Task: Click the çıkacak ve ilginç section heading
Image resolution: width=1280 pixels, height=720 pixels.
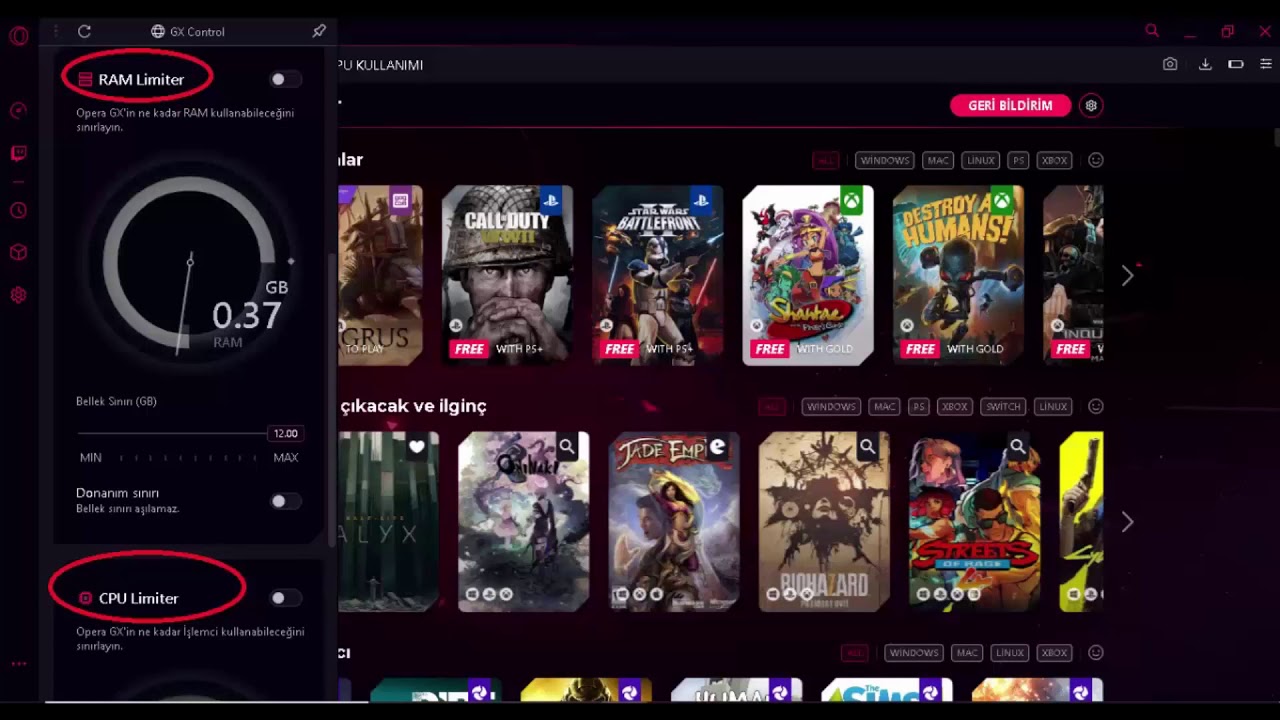Action: (x=413, y=406)
